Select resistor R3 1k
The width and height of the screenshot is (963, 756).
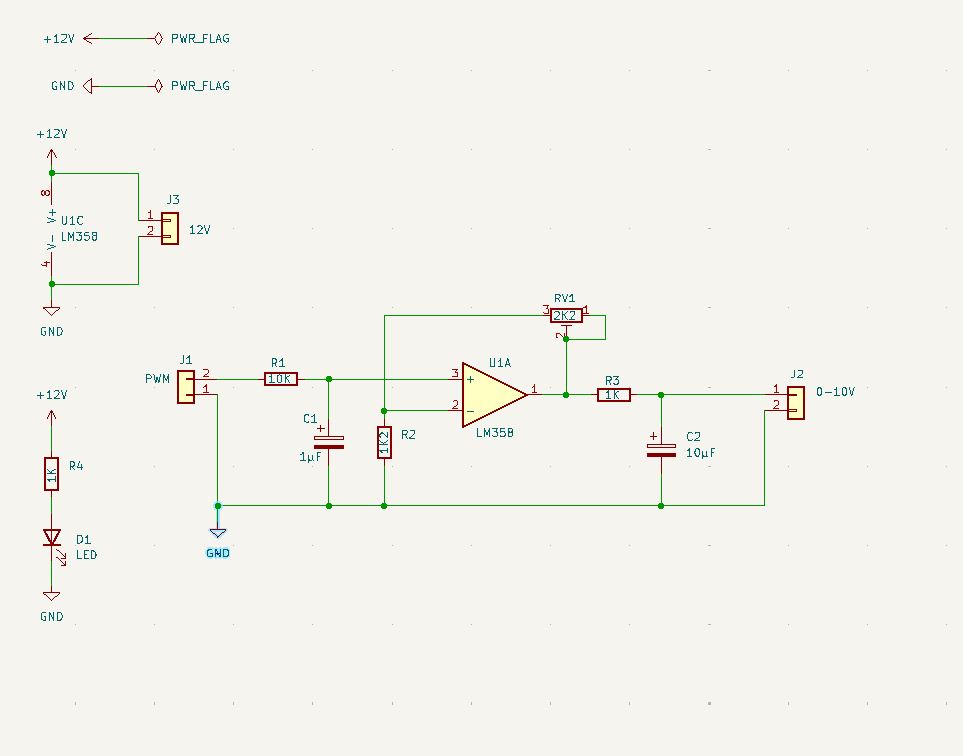[x=614, y=395]
